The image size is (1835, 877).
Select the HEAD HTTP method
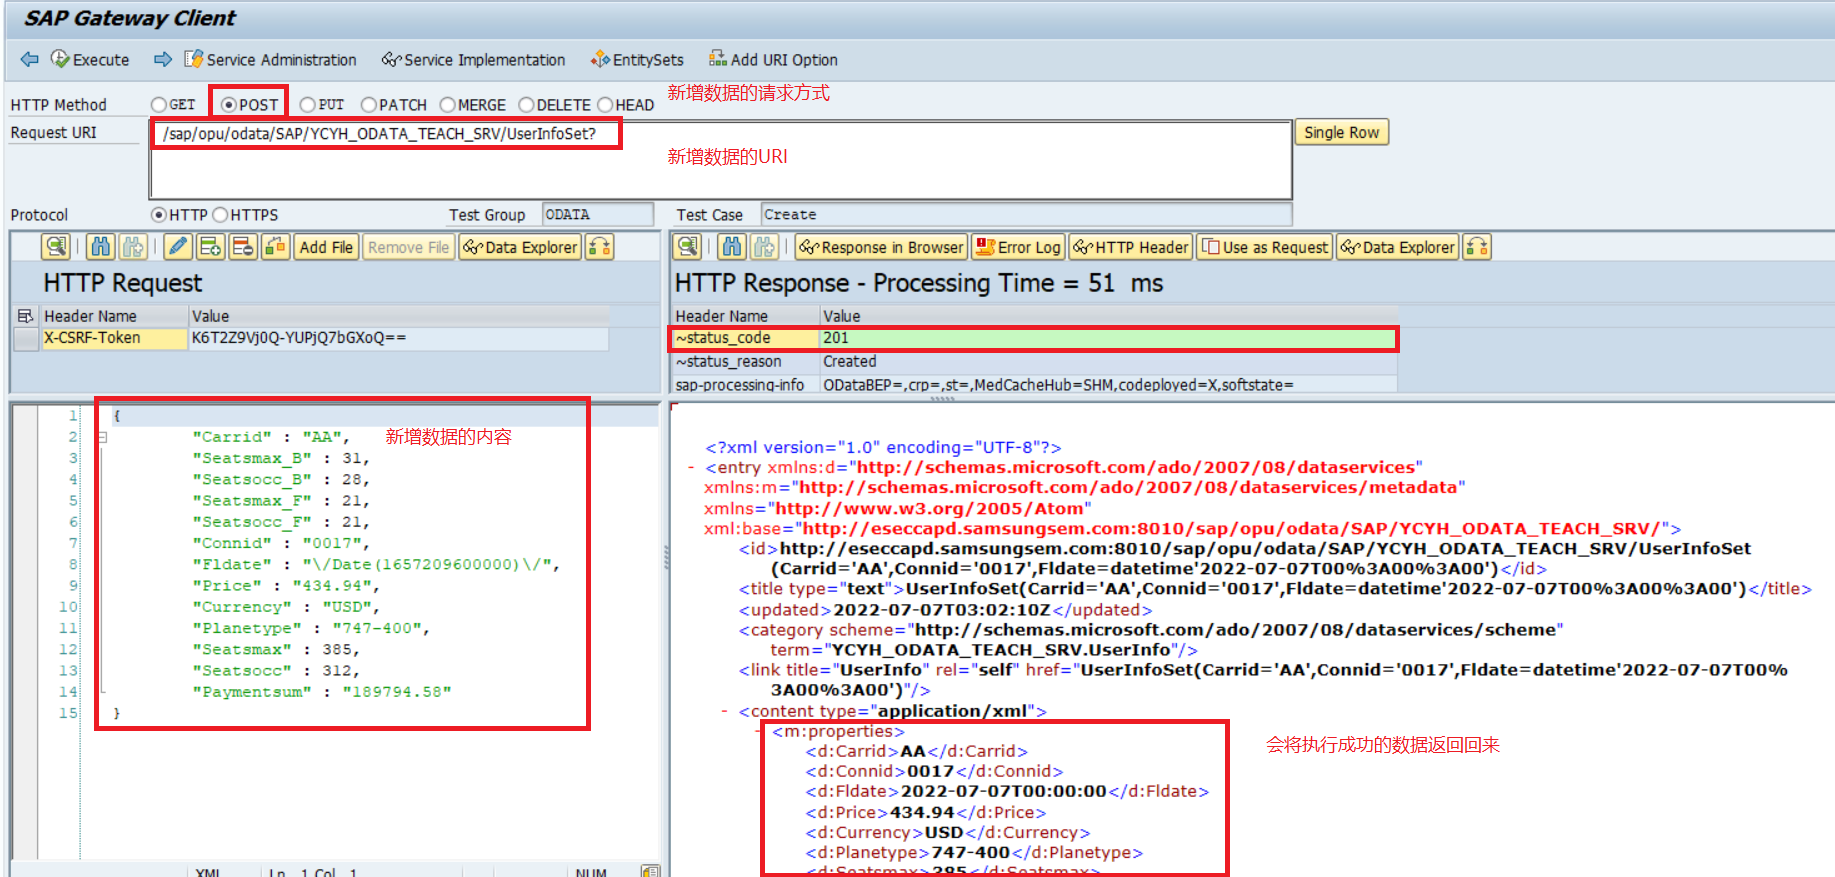[x=605, y=105]
